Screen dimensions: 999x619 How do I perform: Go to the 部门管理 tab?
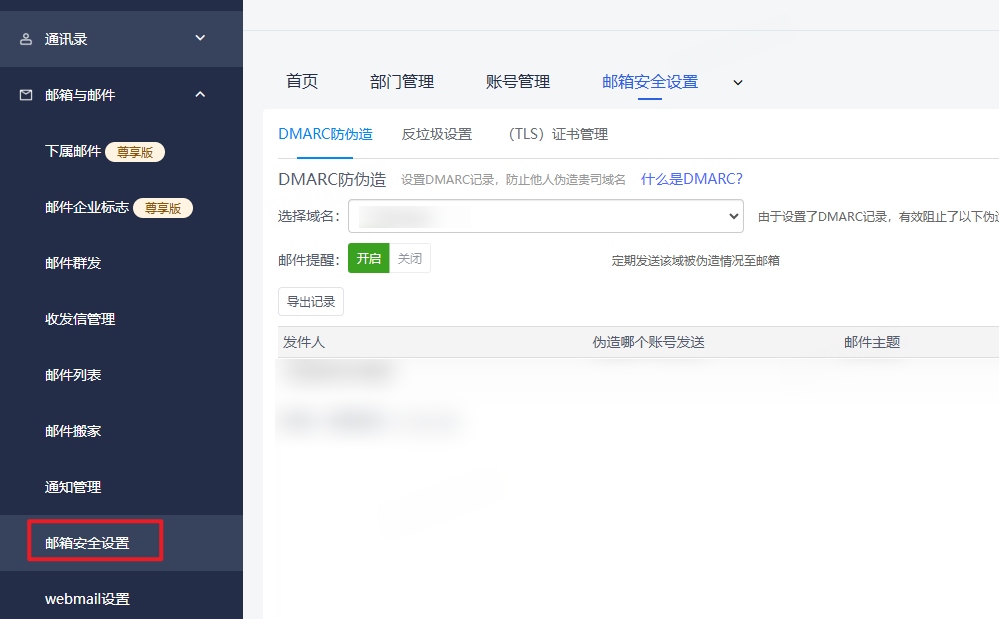tap(402, 82)
